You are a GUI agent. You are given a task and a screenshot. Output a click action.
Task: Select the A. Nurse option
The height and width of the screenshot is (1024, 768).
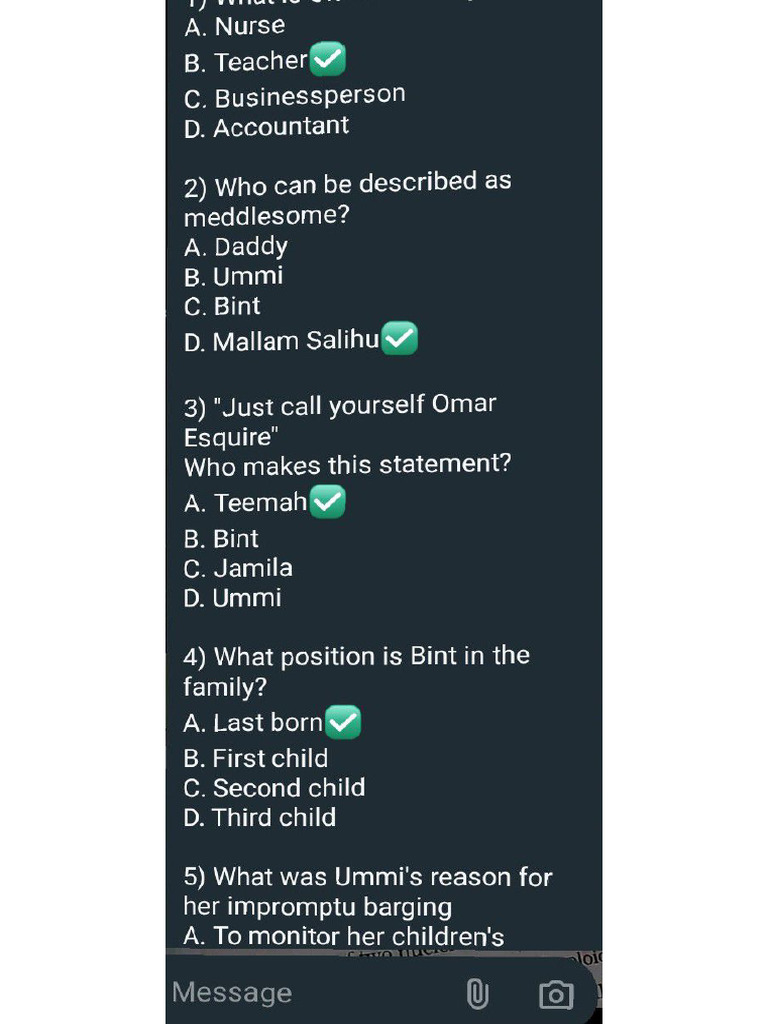point(235,27)
